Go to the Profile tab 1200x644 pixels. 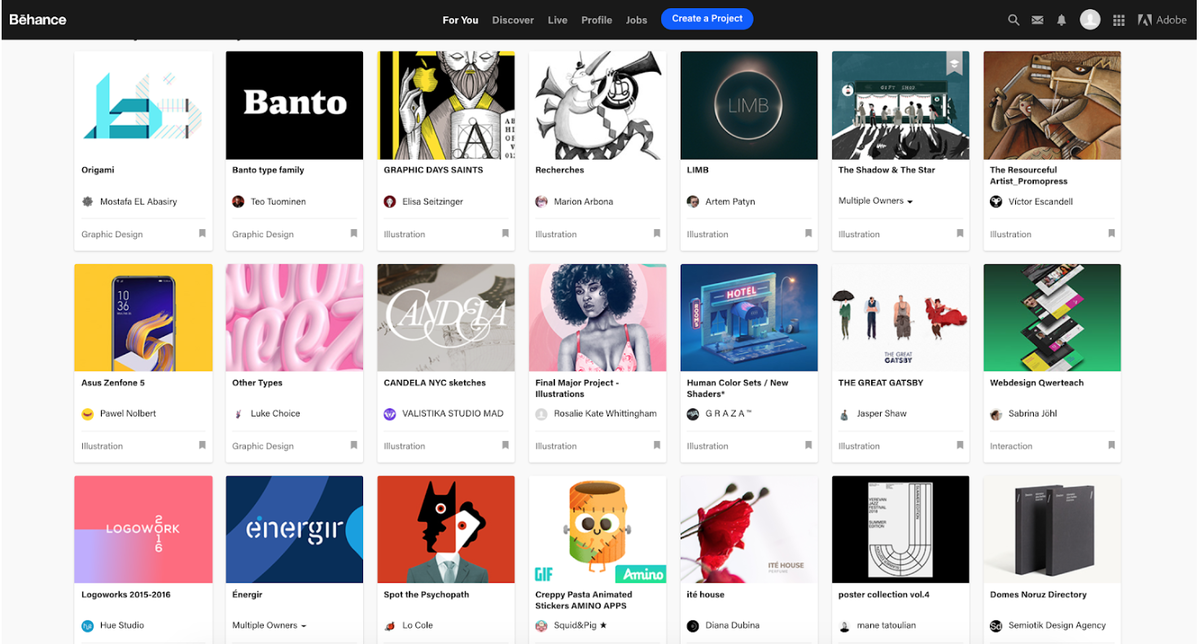point(597,20)
